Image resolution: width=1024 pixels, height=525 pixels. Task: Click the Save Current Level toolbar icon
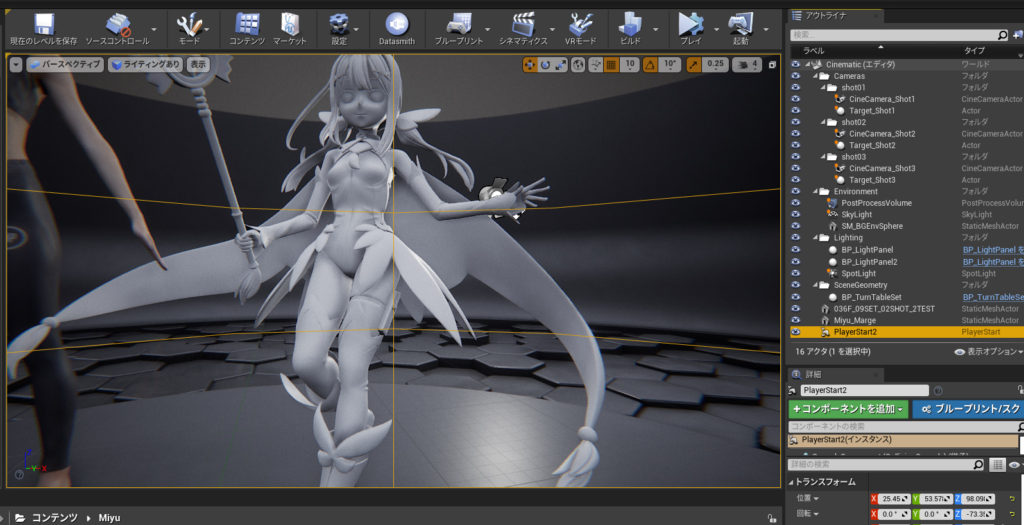(43, 24)
